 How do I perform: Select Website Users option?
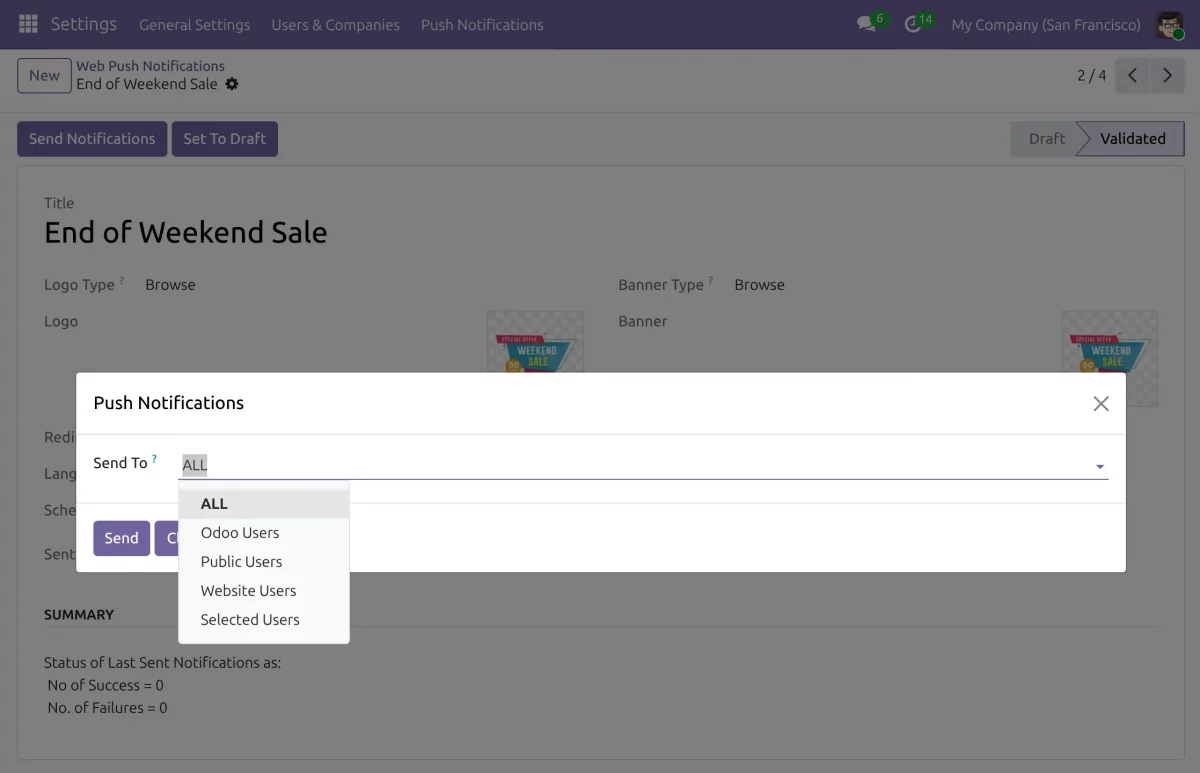tap(264, 591)
